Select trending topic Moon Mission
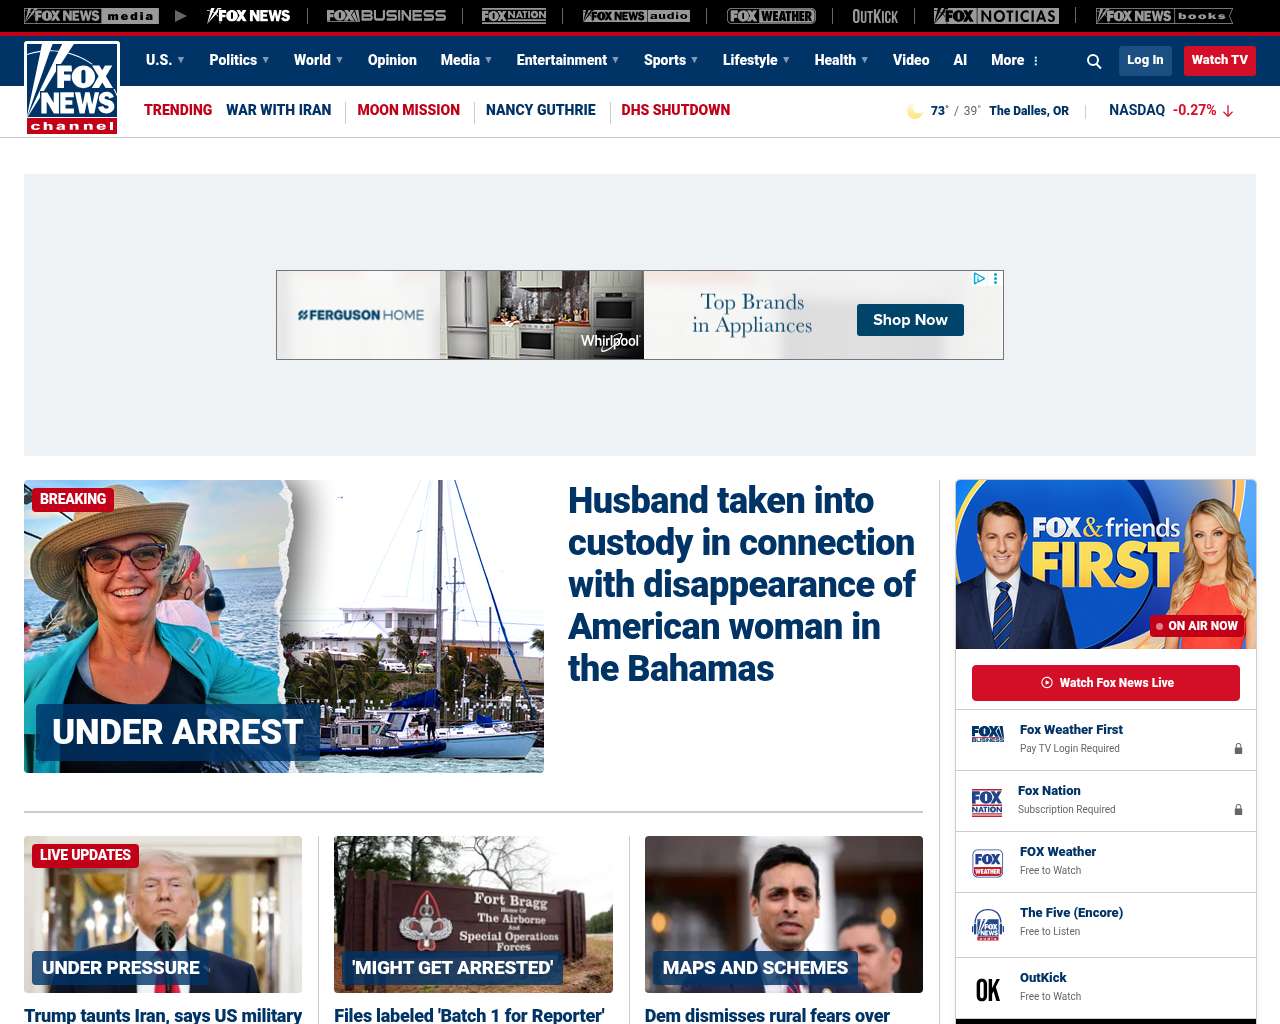Screen dimensions: 1280x1024 coord(408,110)
